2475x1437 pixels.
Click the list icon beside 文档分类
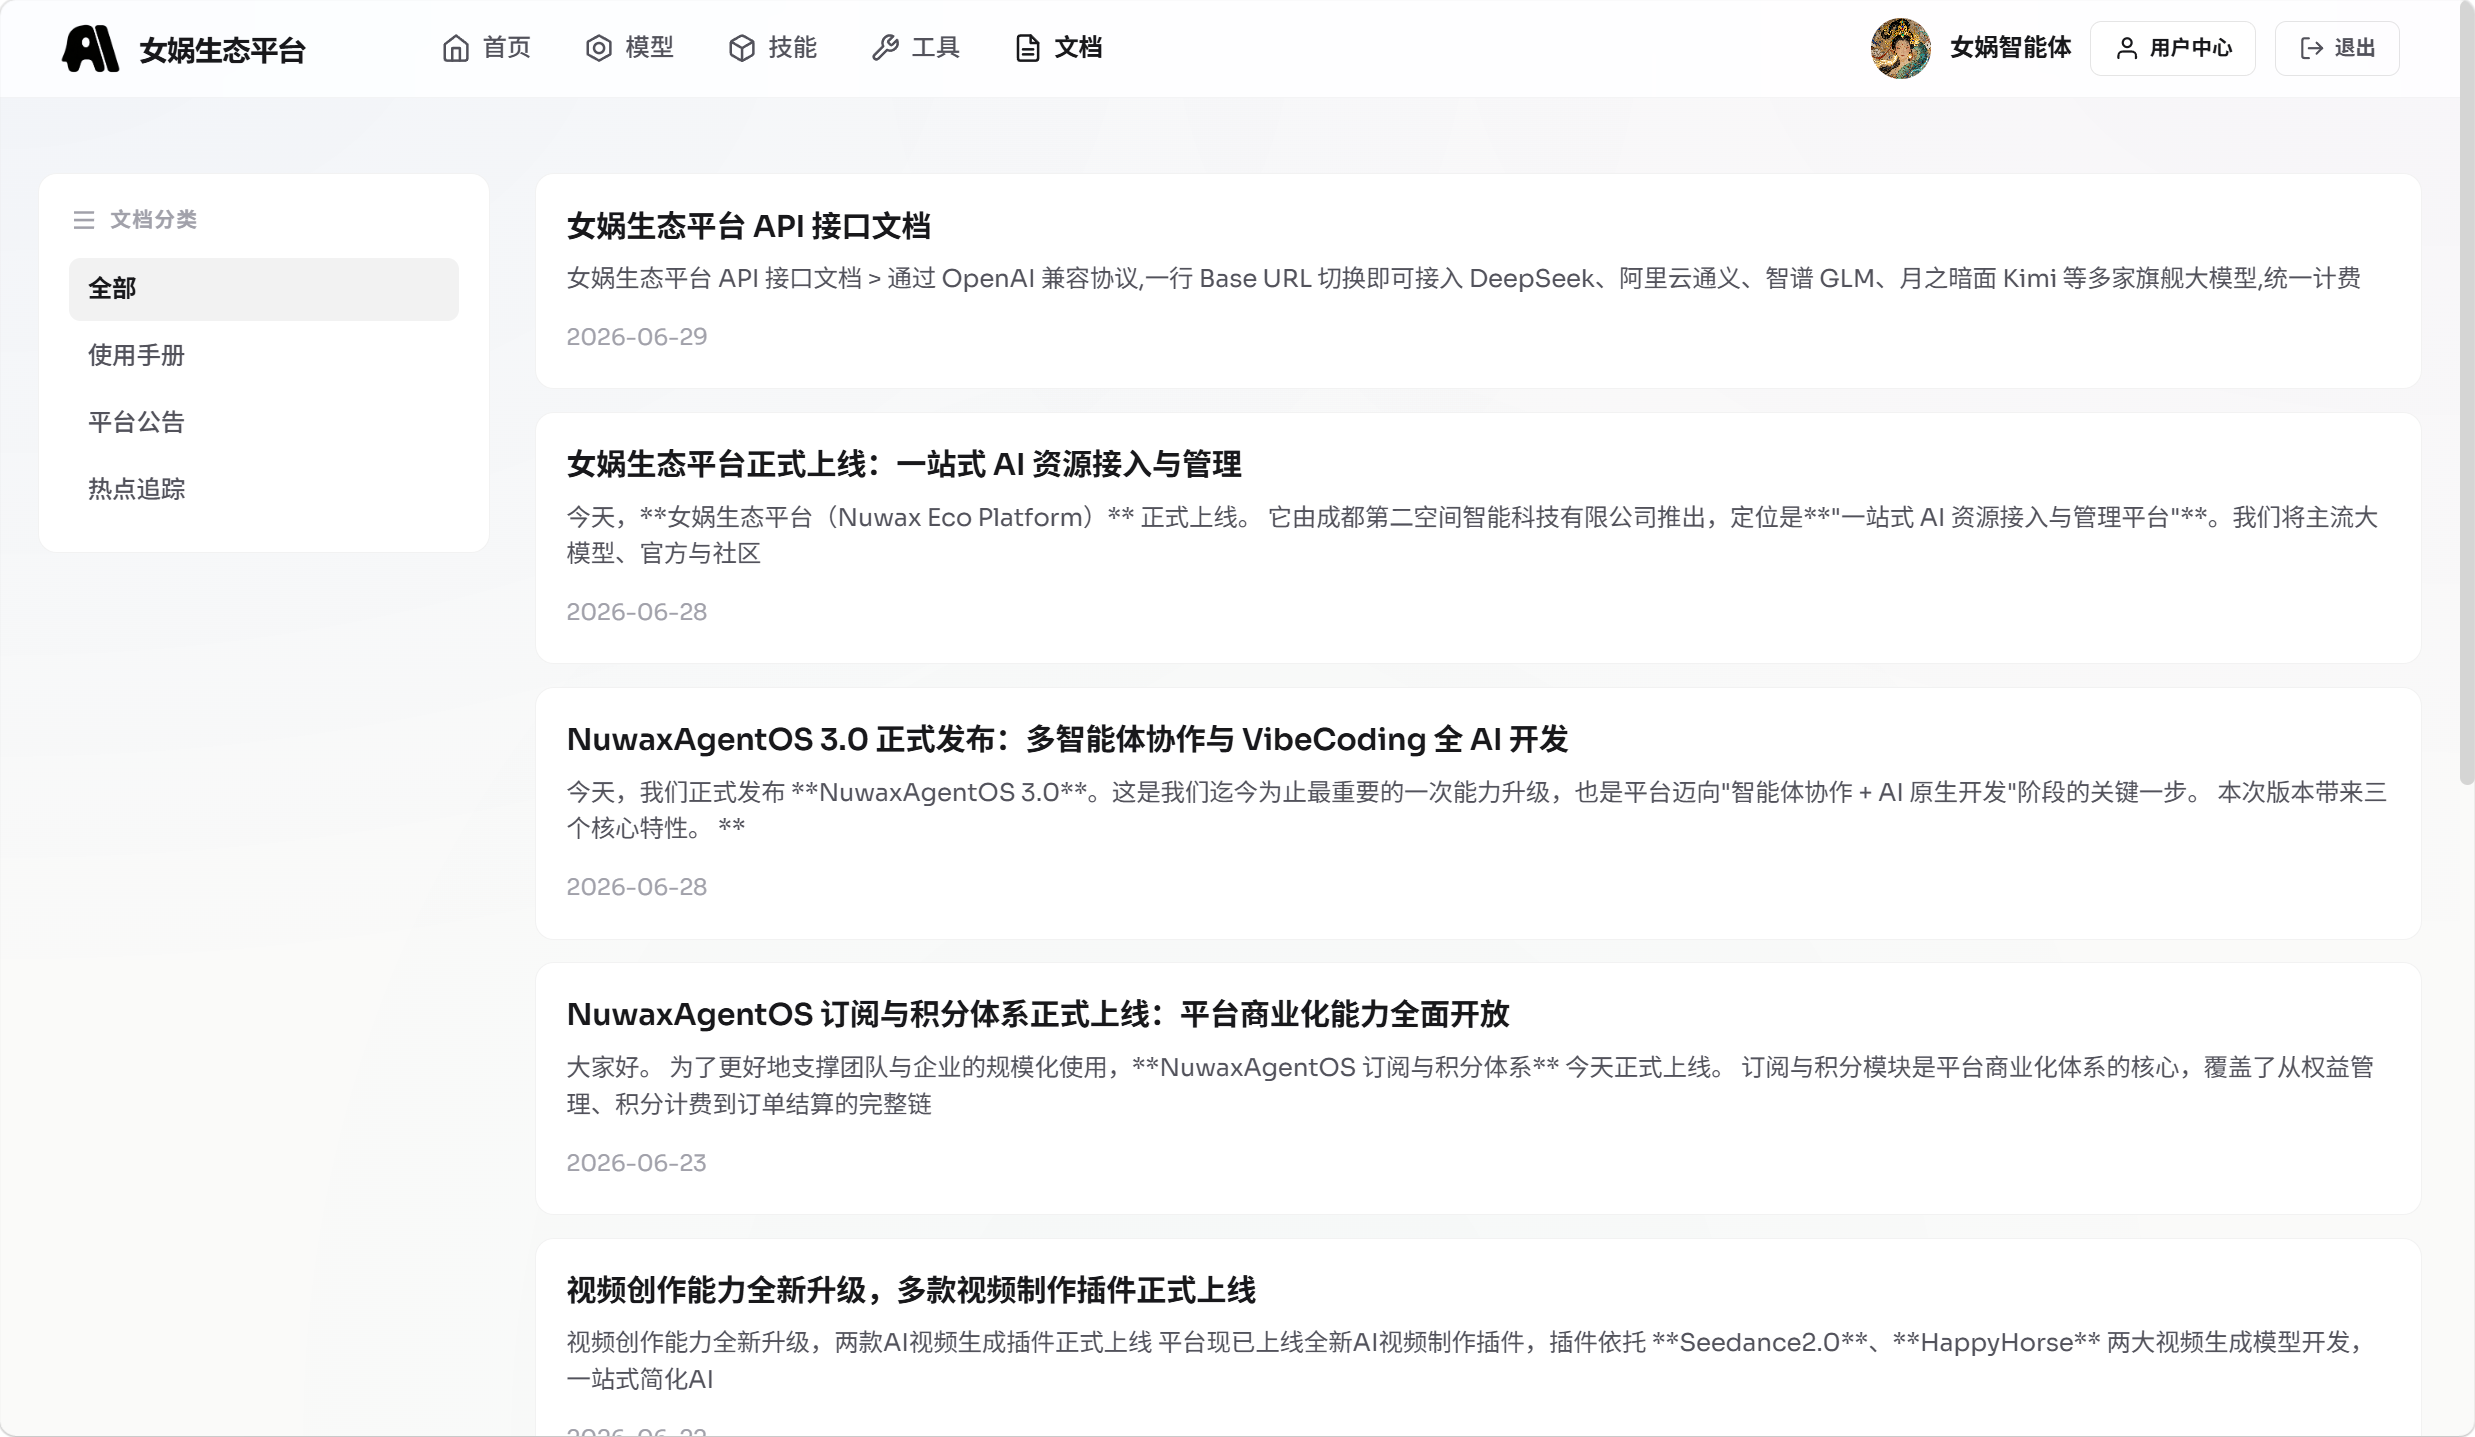pos(84,220)
